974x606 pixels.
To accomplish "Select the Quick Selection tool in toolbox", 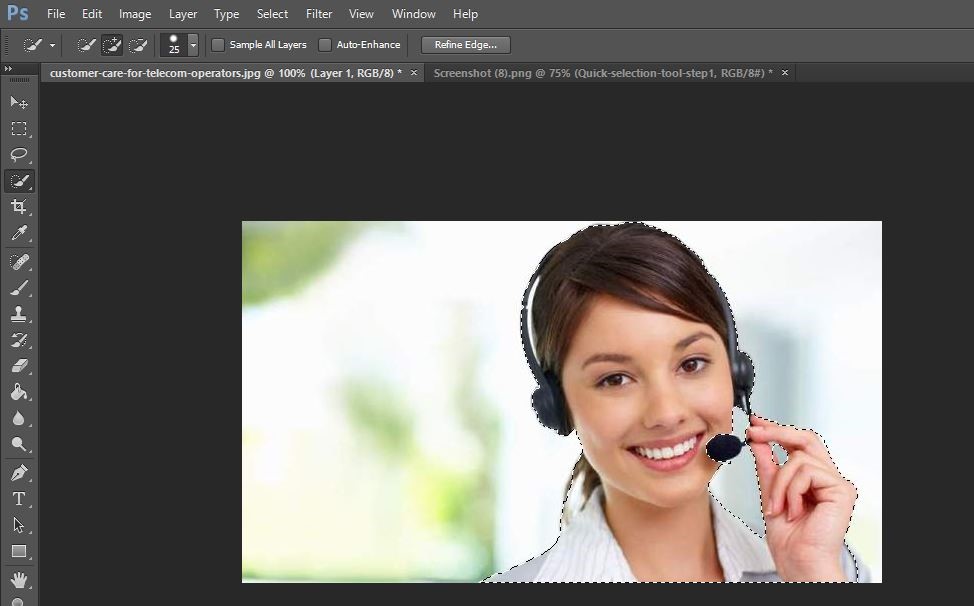I will (19, 181).
